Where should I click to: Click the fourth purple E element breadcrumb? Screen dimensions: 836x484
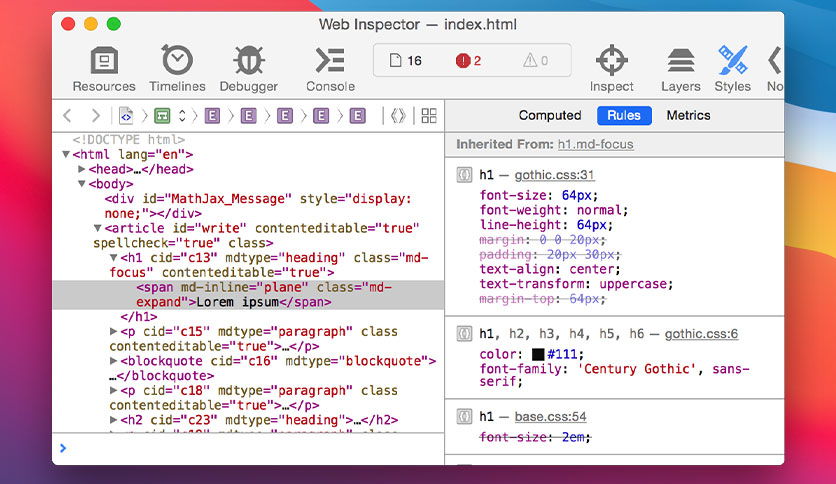tap(321, 116)
